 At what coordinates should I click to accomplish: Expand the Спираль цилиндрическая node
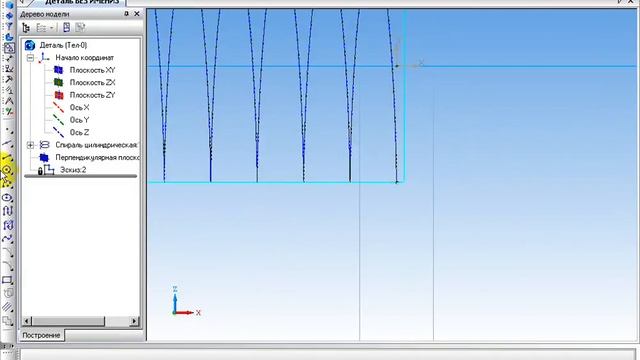(x=30, y=145)
